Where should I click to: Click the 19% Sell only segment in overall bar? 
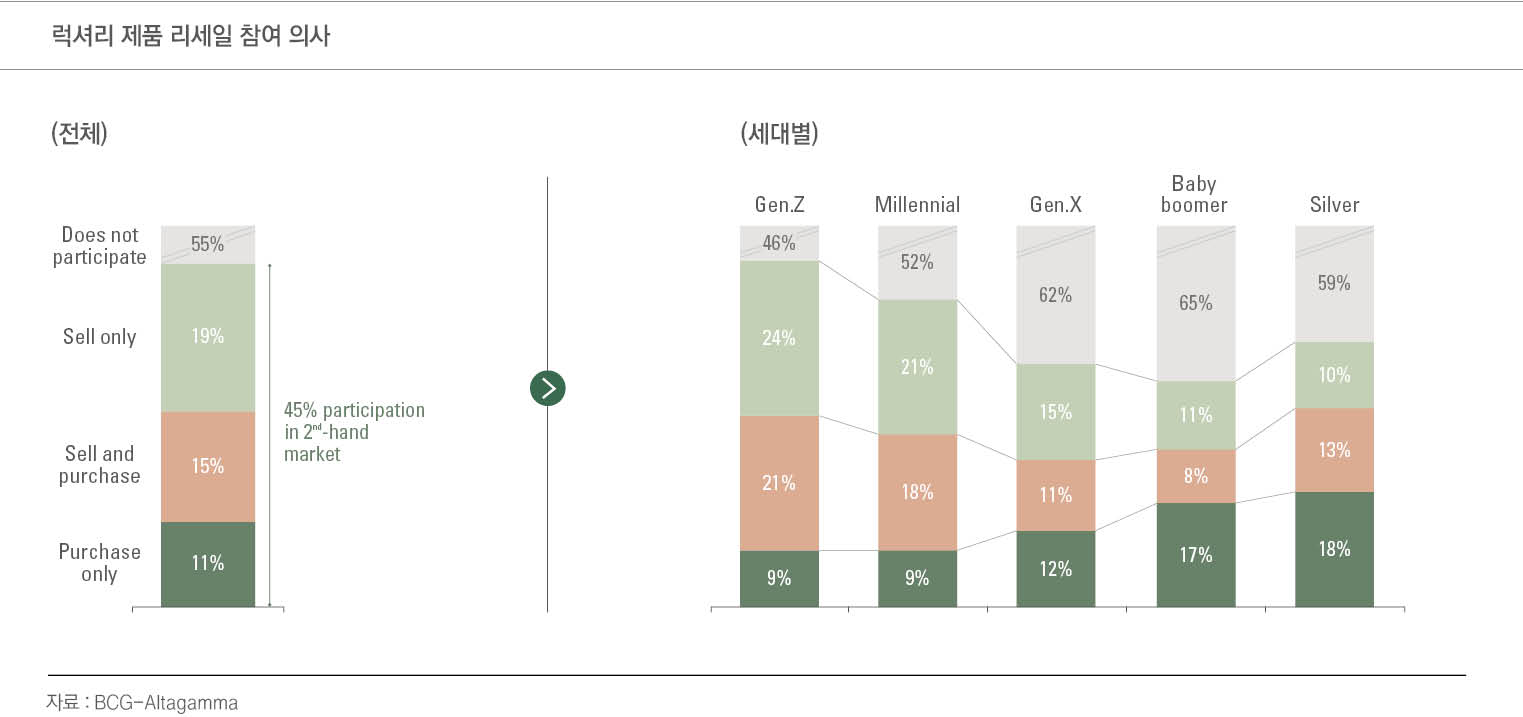click(x=208, y=337)
